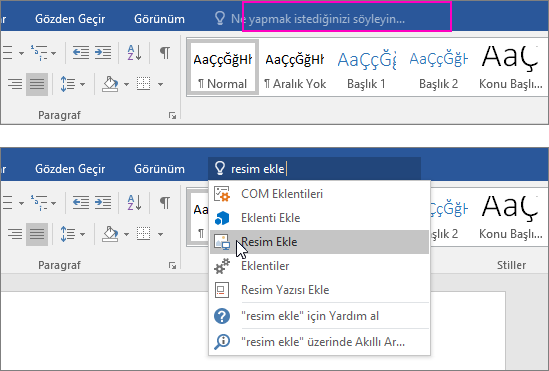Click Shading paint bucket in ribbon with empty search
Viewport: 549px width, 371px height.
tap(110, 84)
